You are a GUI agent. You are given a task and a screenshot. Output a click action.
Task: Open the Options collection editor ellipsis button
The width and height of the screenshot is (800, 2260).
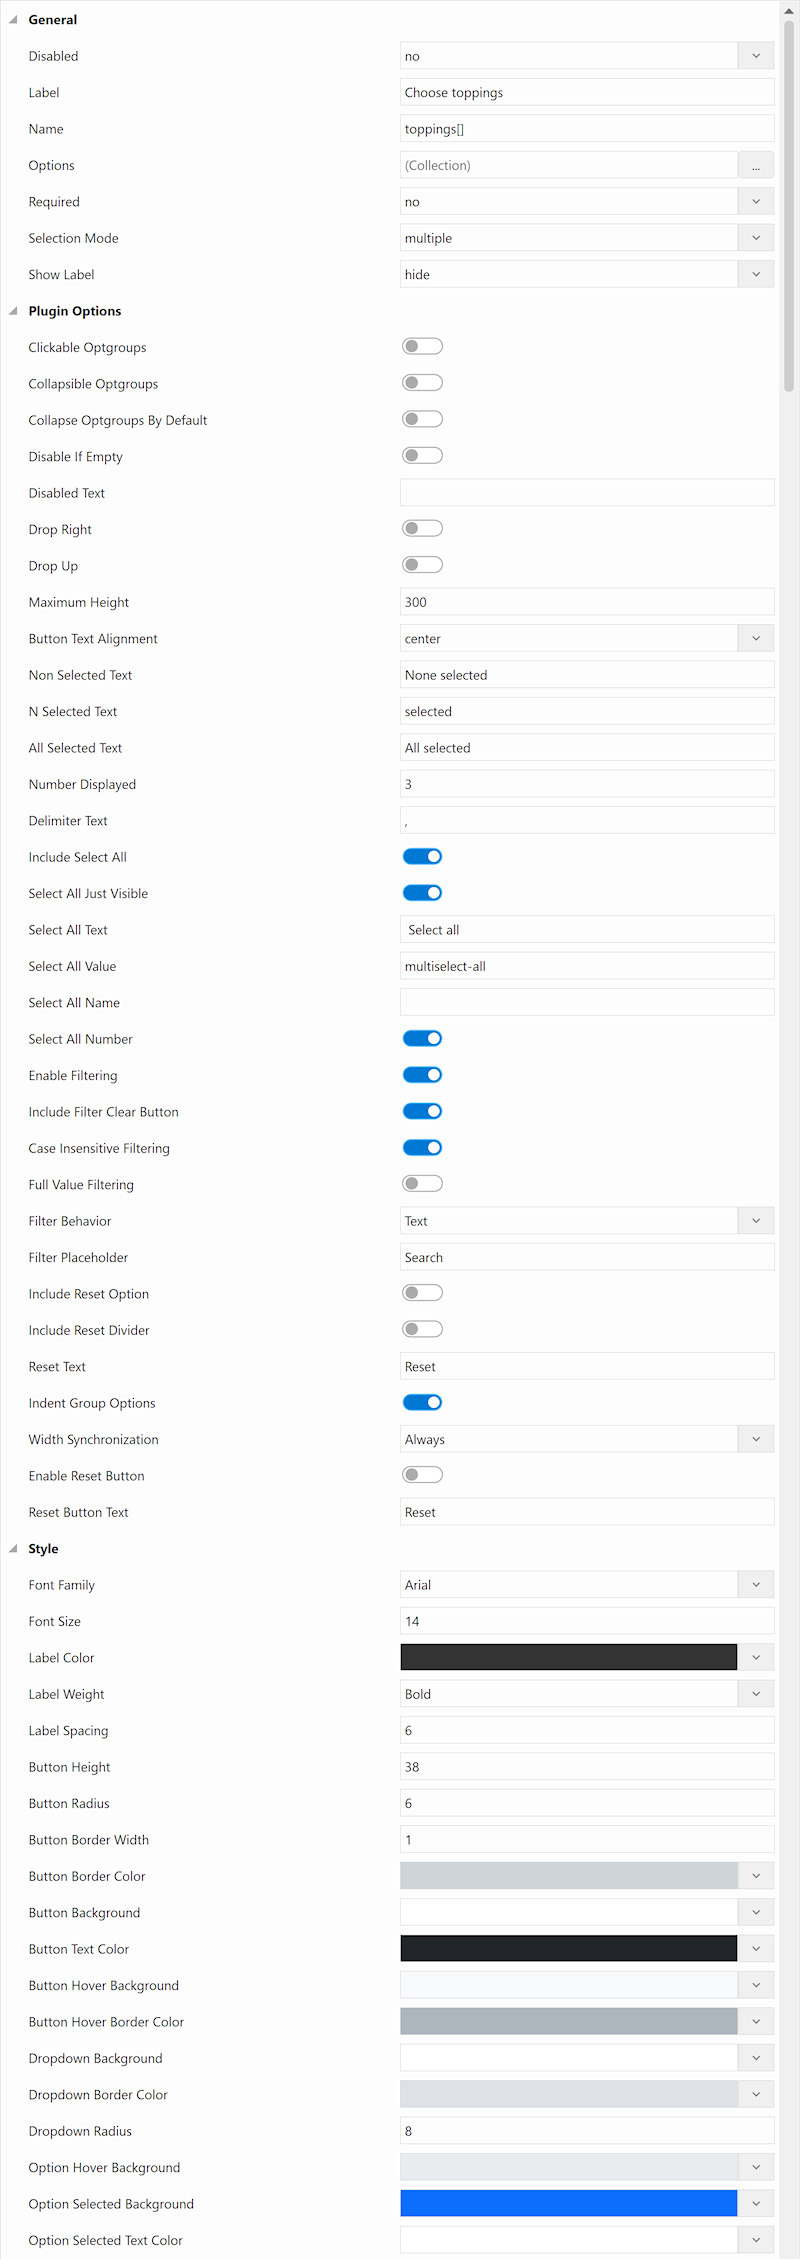756,165
